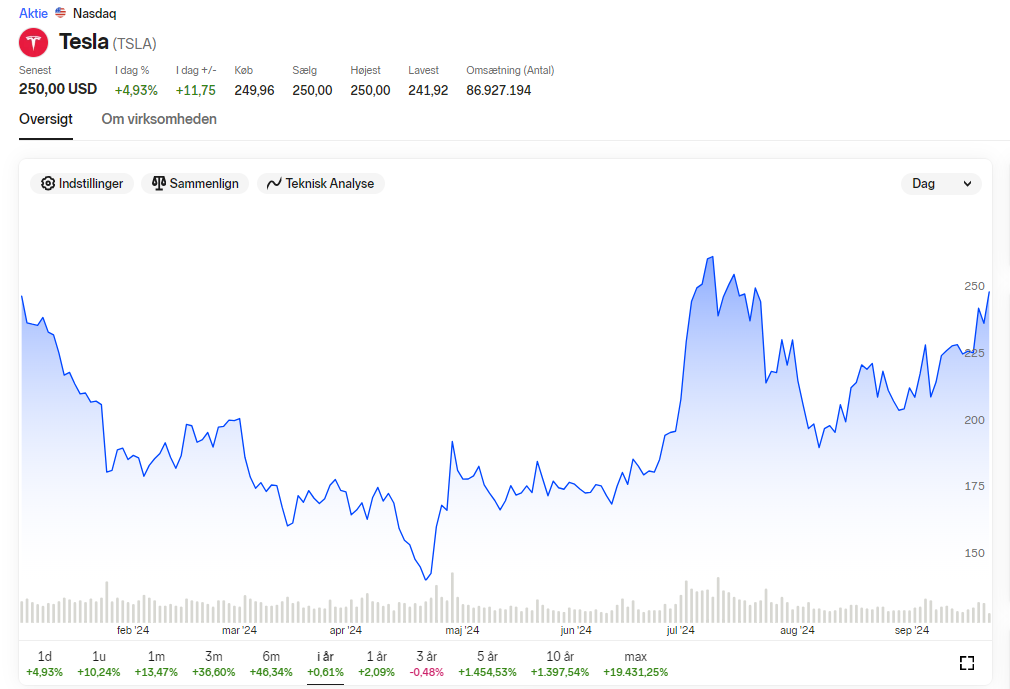The height and width of the screenshot is (689, 1010).
Task: Select the i år time range
Action: (325, 664)
